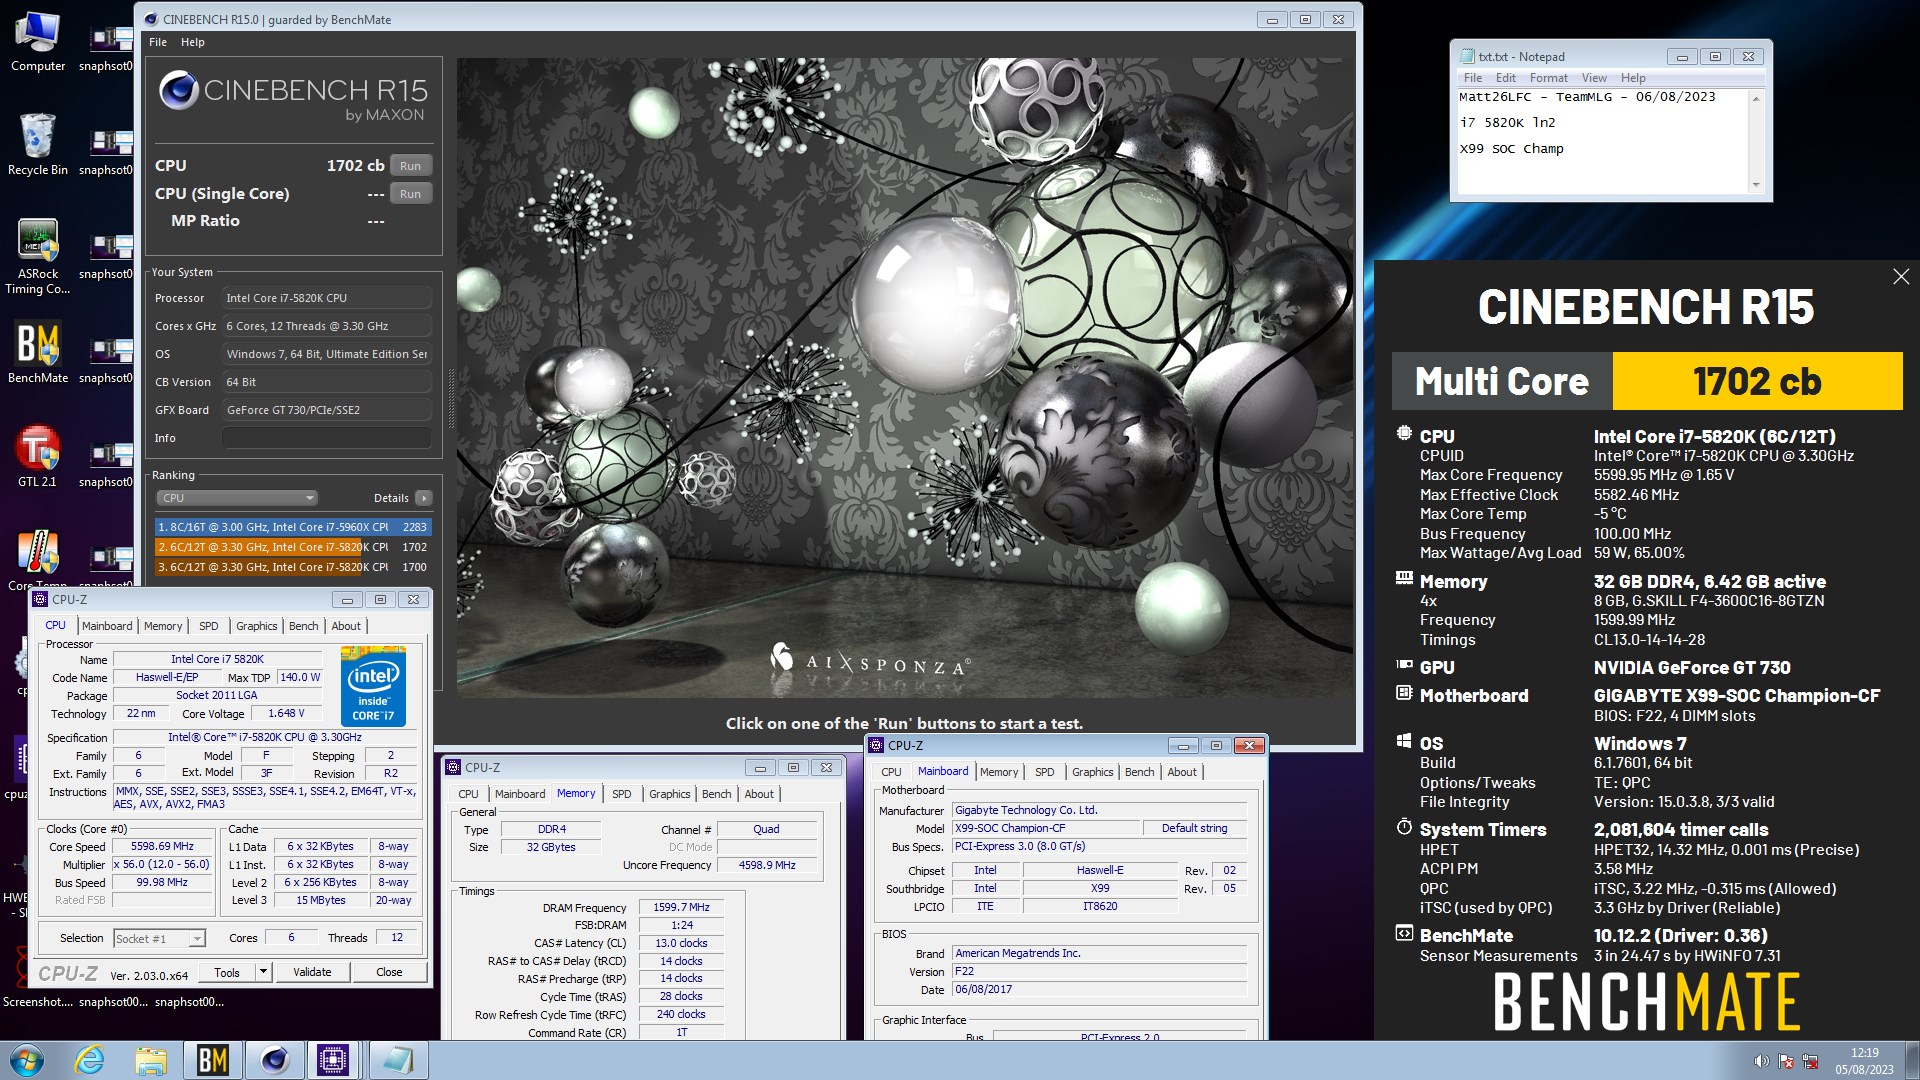Click the Notepad text line 'X99 SOC Champ'
Screen dimensions: 1920x1080
pyautogui.click(x=1511, y=148)
